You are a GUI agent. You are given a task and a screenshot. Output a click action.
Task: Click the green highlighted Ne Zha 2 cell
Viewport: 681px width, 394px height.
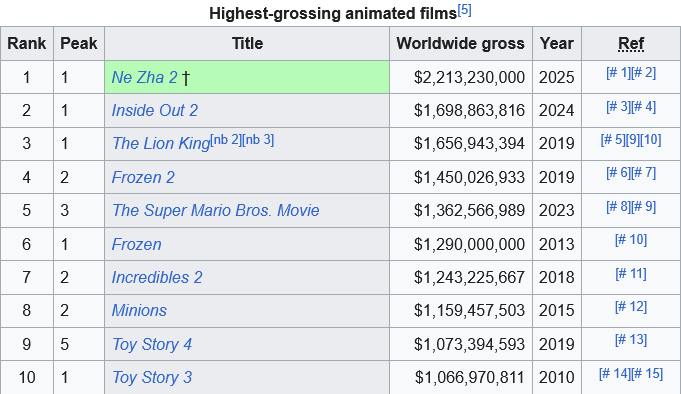pos(247,77)
